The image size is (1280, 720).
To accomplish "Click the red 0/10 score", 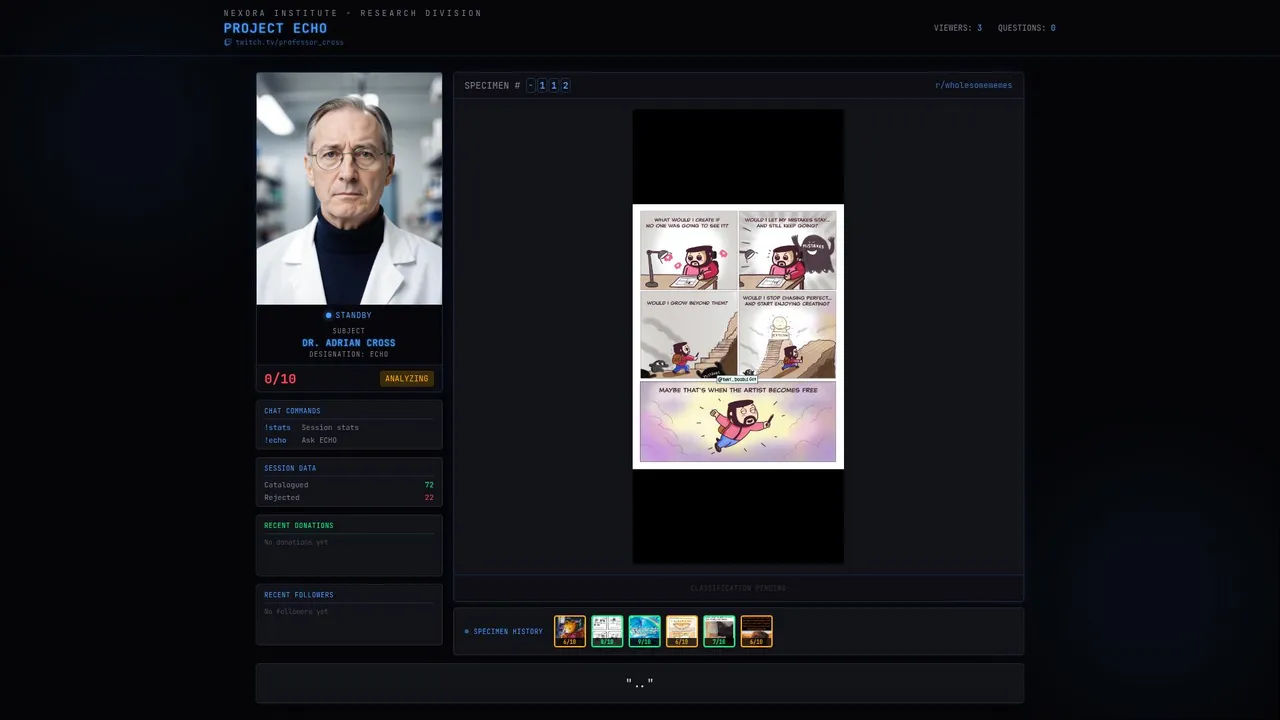I will [x=280, y=379].
